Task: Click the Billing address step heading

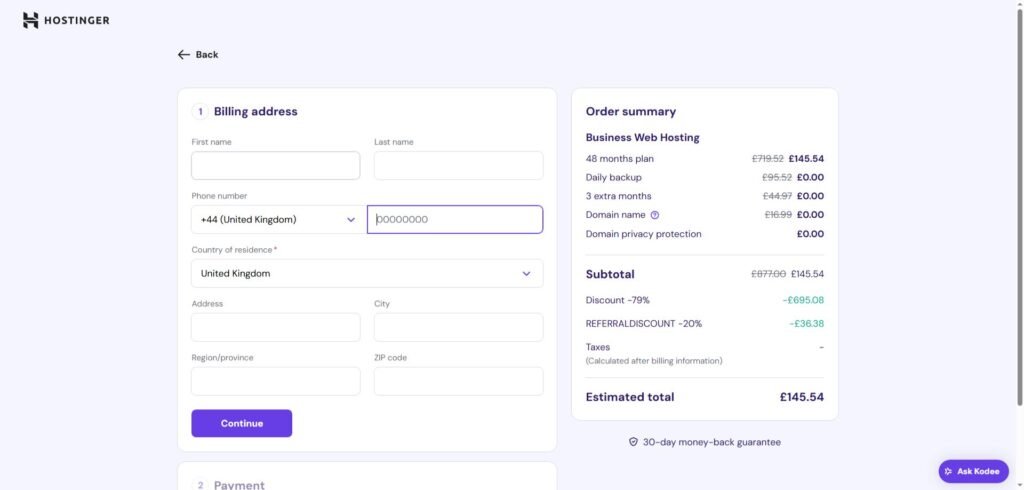Action: pos(255,112)
